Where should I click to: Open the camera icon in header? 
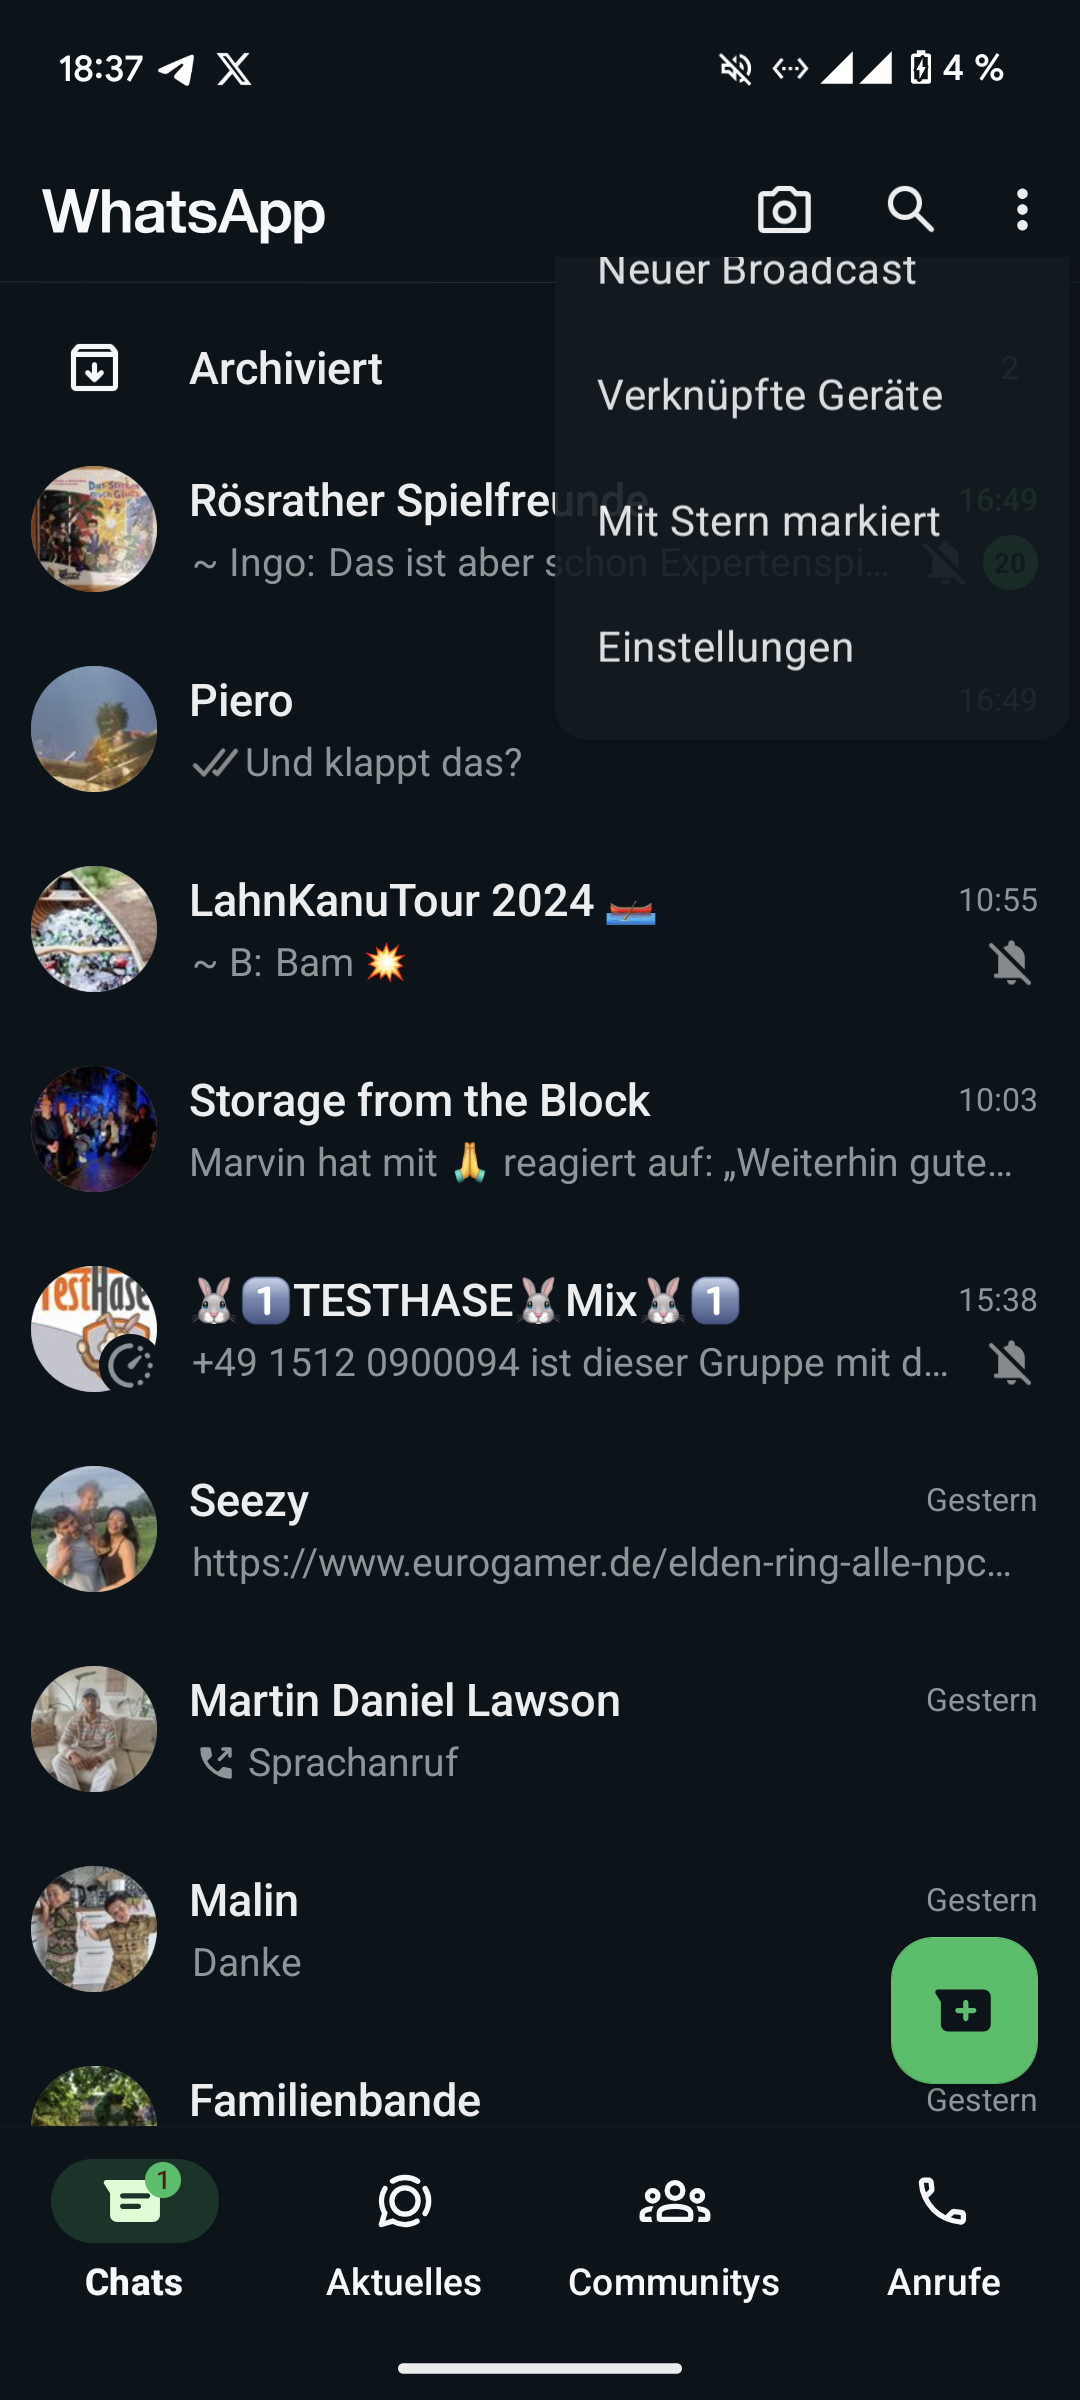tap(784, 210)
